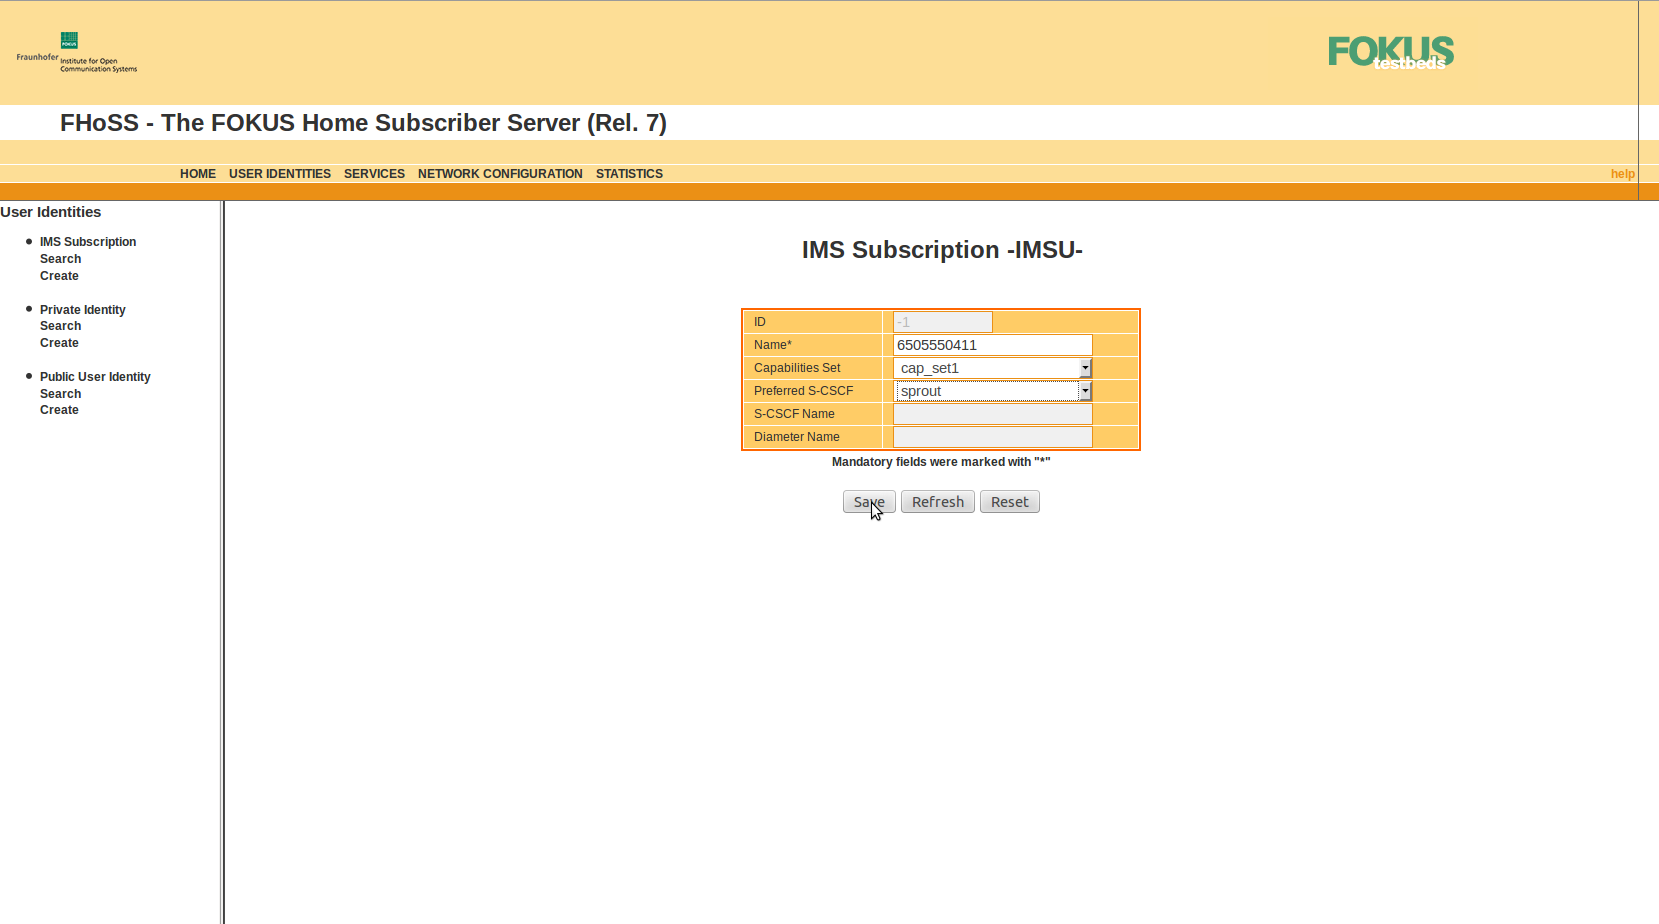Create a new Private Identity
Image resolution: width=1659 pixels, height=924 pixels.
(59, 342)
